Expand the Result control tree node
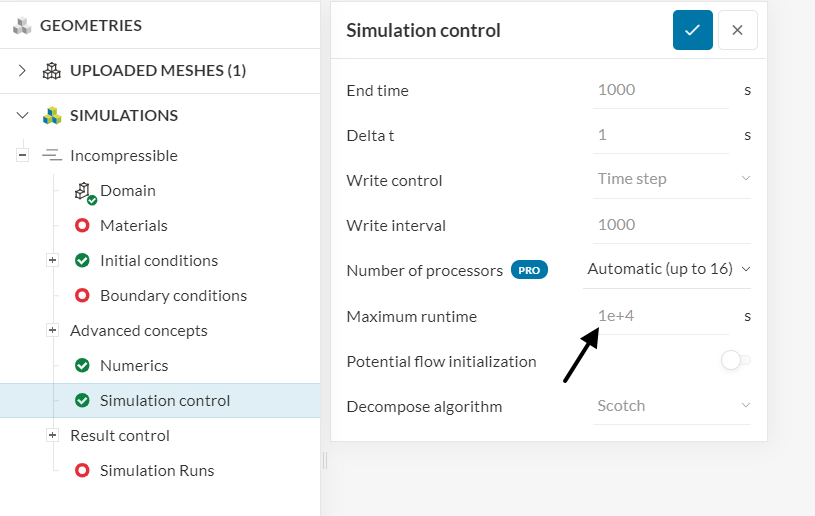Image resolution: width=815 pixels, height=516 pixels. pos(52,435)
